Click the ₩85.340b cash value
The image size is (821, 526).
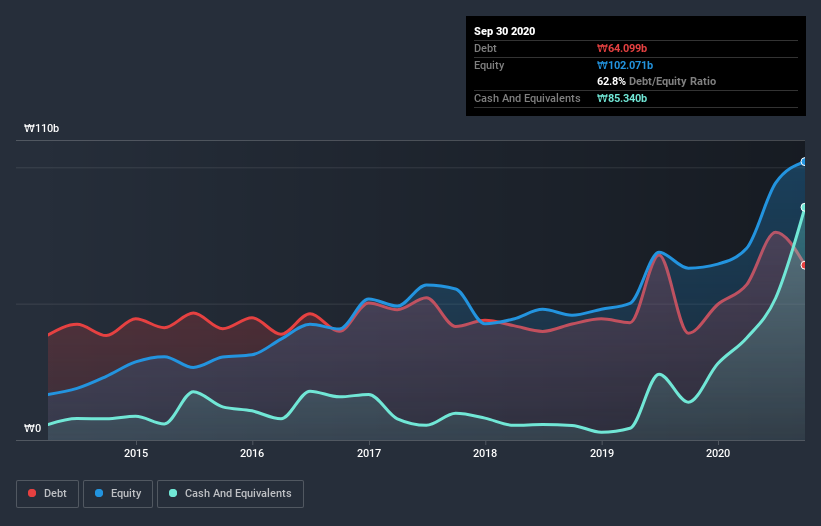point(622,98)
